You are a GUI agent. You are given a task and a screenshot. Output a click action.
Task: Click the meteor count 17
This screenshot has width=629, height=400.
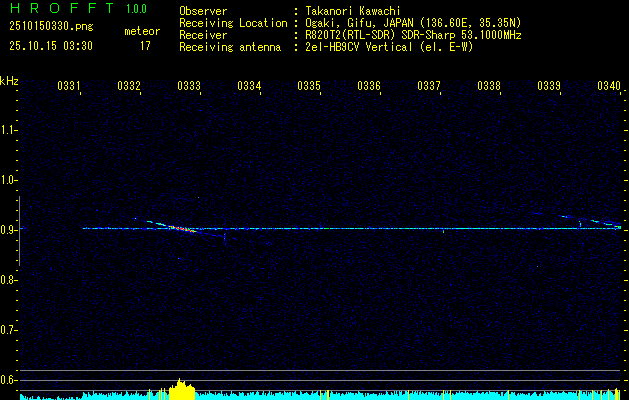[x=145, y=46]
